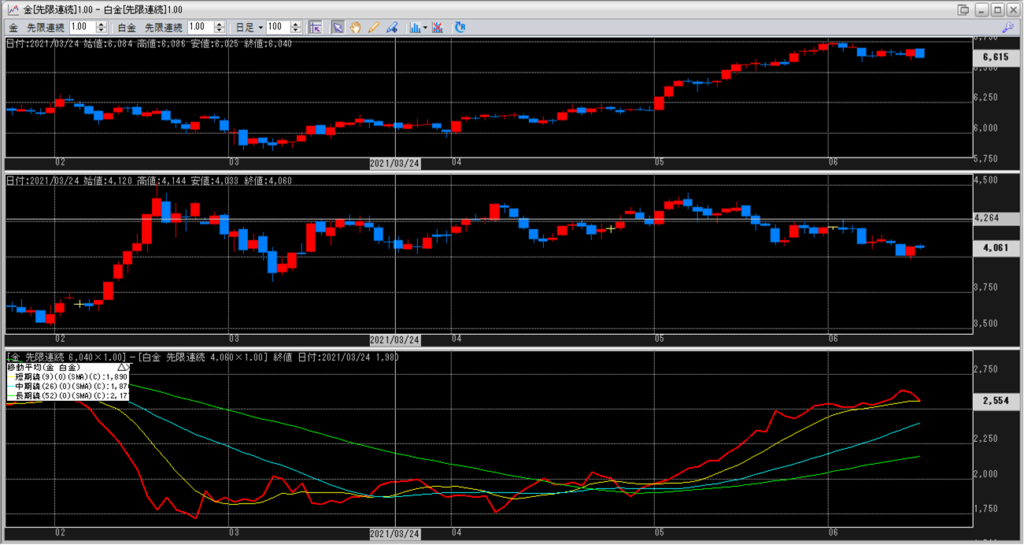Click the 2021/03/24 date marker on gold chart
Screen dimensions: 1024x545
[394, 162]
